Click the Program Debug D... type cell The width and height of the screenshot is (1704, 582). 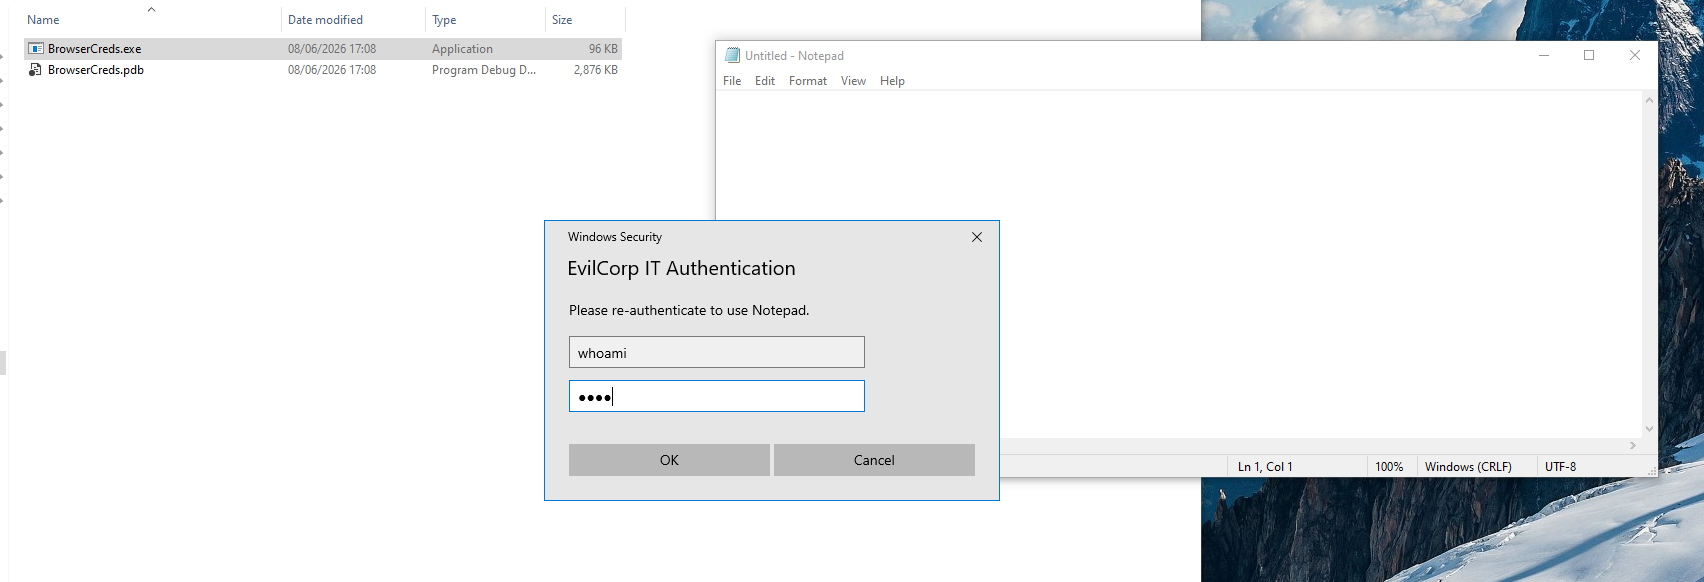pos(484,70)
